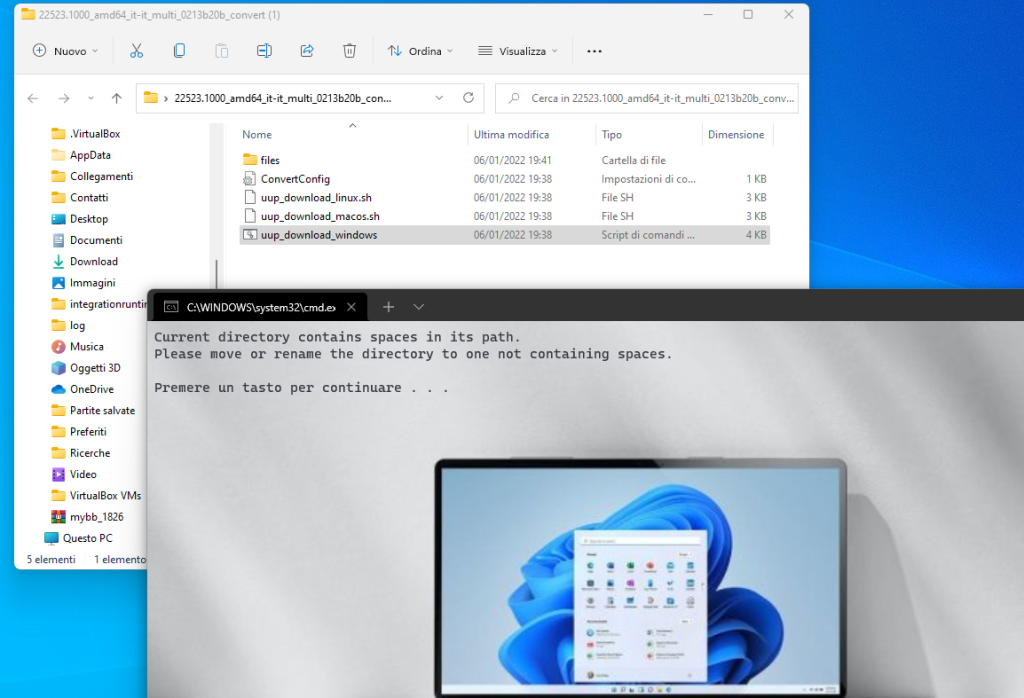Add a new terminal tab with plus
Image resolution: width=1024 pixels, height=698 pixels.
[389, 307]
